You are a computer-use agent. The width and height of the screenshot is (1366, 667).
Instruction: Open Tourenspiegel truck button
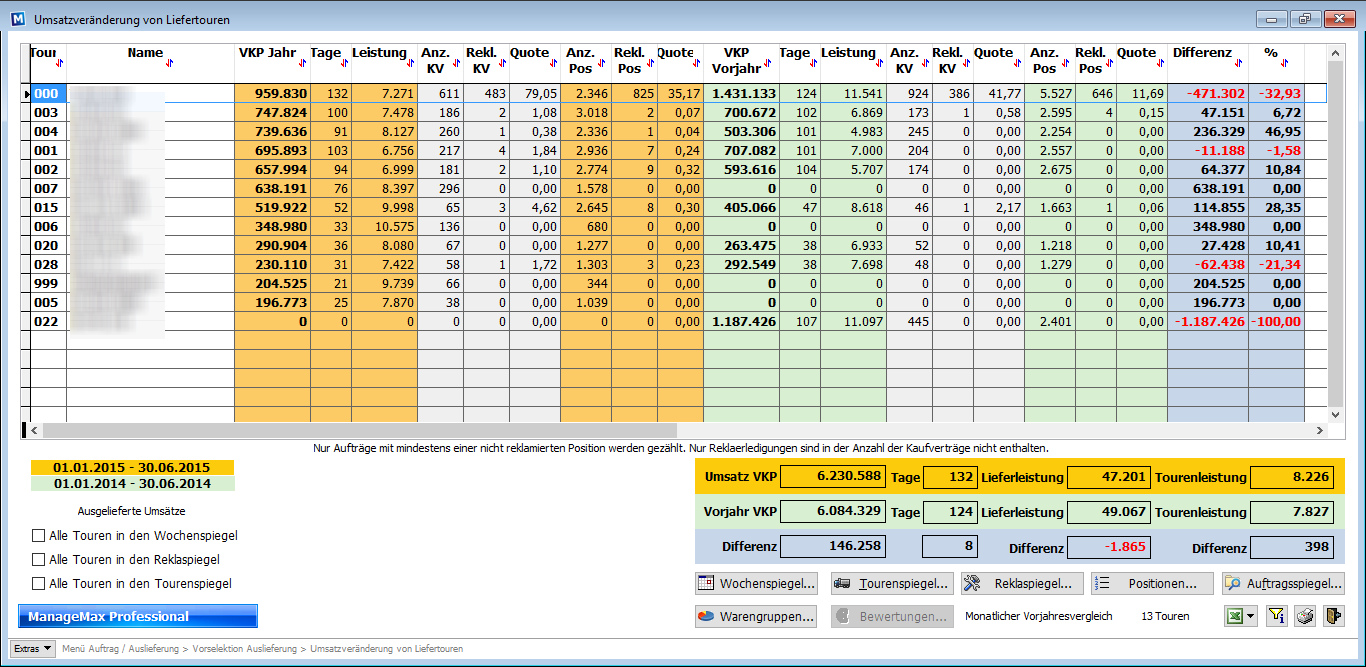[x=892, y=584]
